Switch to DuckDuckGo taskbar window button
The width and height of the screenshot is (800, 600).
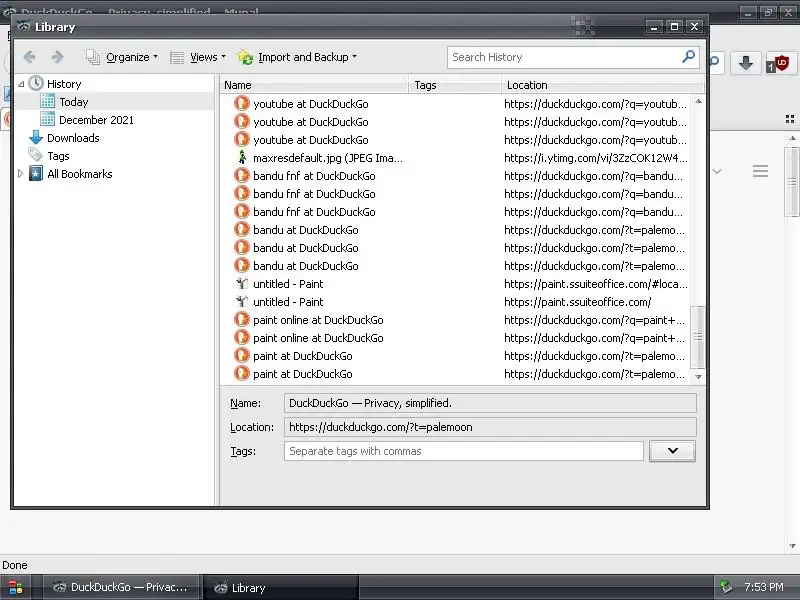(x=120, y=587)
